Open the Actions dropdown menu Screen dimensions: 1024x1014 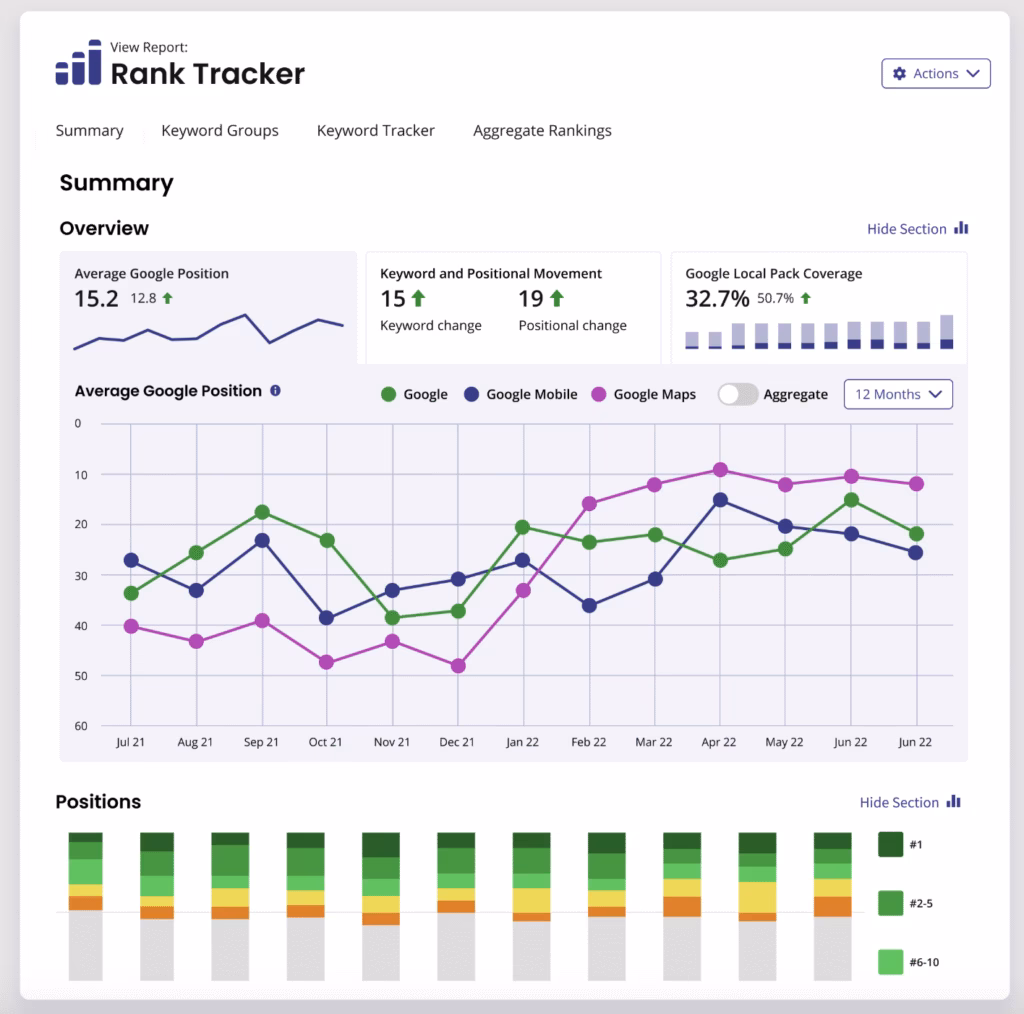[935, 73]
